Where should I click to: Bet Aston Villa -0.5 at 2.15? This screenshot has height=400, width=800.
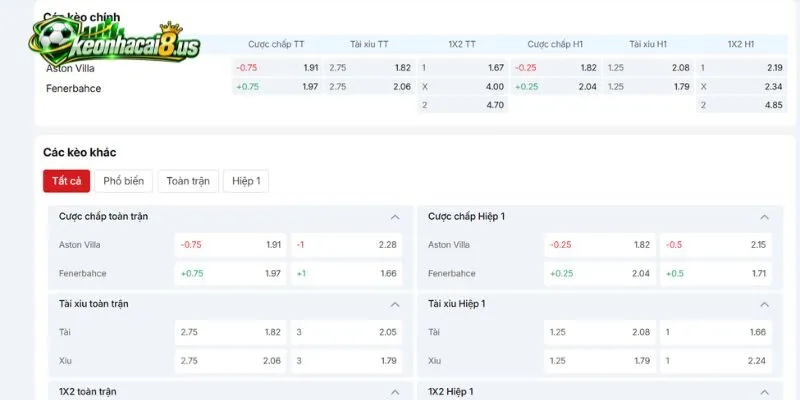(x=716, y=245)
